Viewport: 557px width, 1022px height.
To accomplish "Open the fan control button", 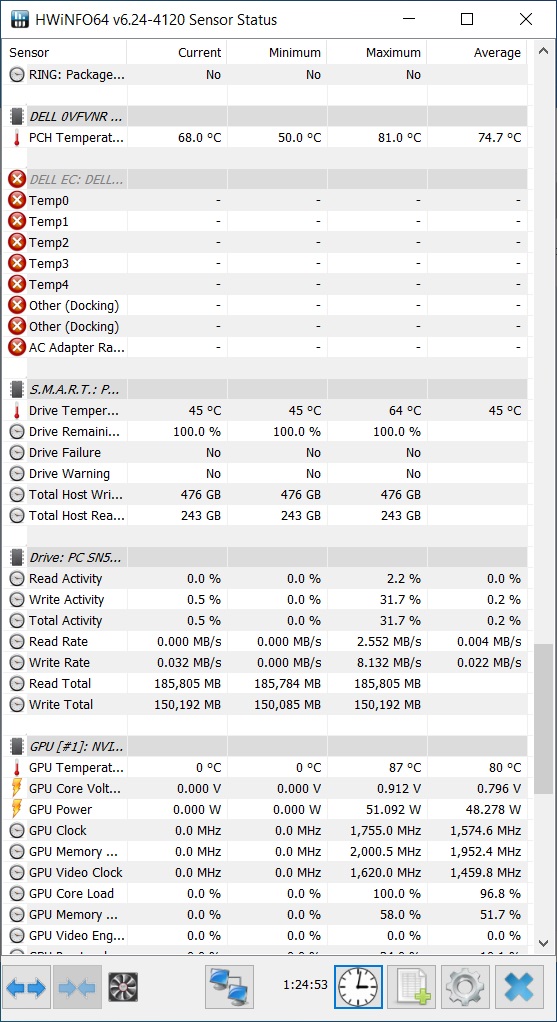I will [122, 987].
